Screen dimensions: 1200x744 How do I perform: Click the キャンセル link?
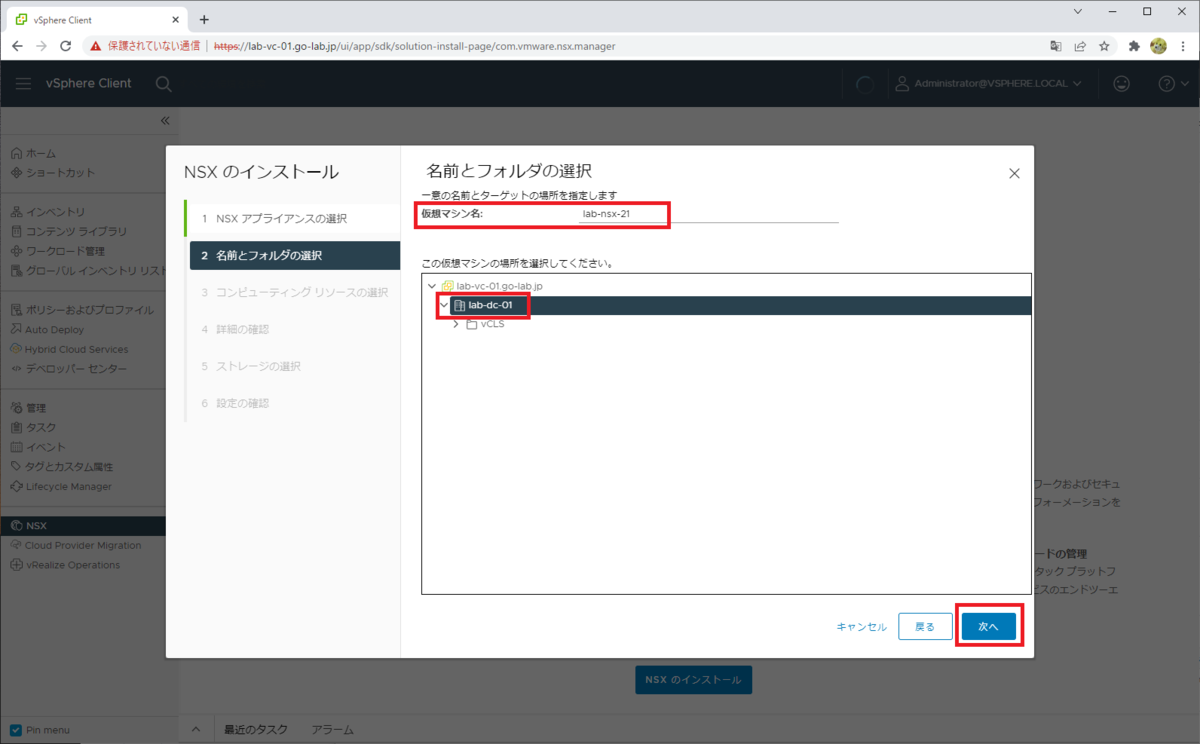coord(861,627)
